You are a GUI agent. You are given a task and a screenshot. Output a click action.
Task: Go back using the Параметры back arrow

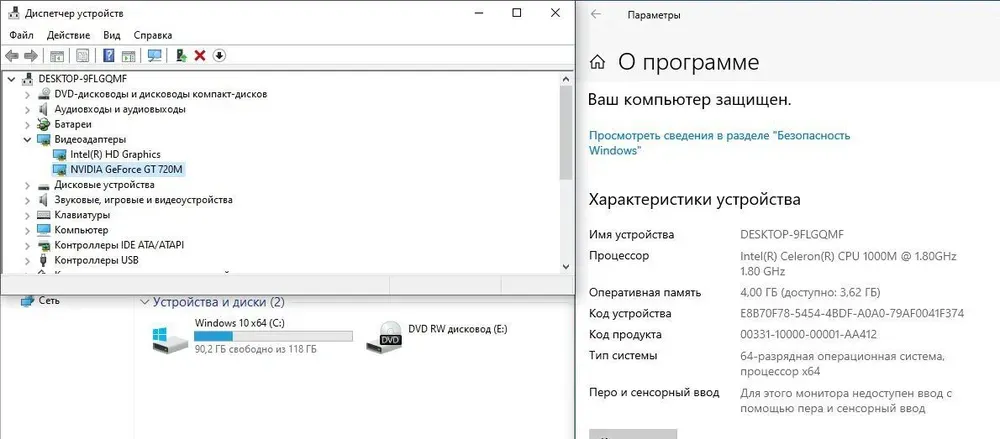click(596, 15)
